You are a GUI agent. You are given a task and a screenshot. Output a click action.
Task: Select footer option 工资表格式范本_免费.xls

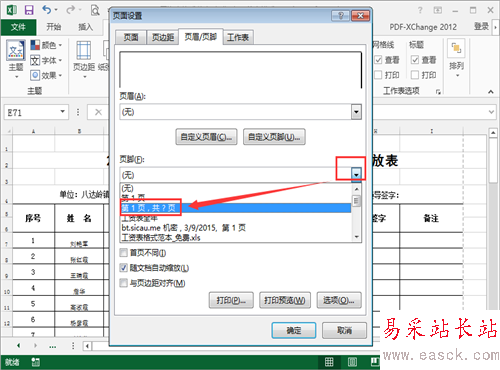click(x=235, y=238)
